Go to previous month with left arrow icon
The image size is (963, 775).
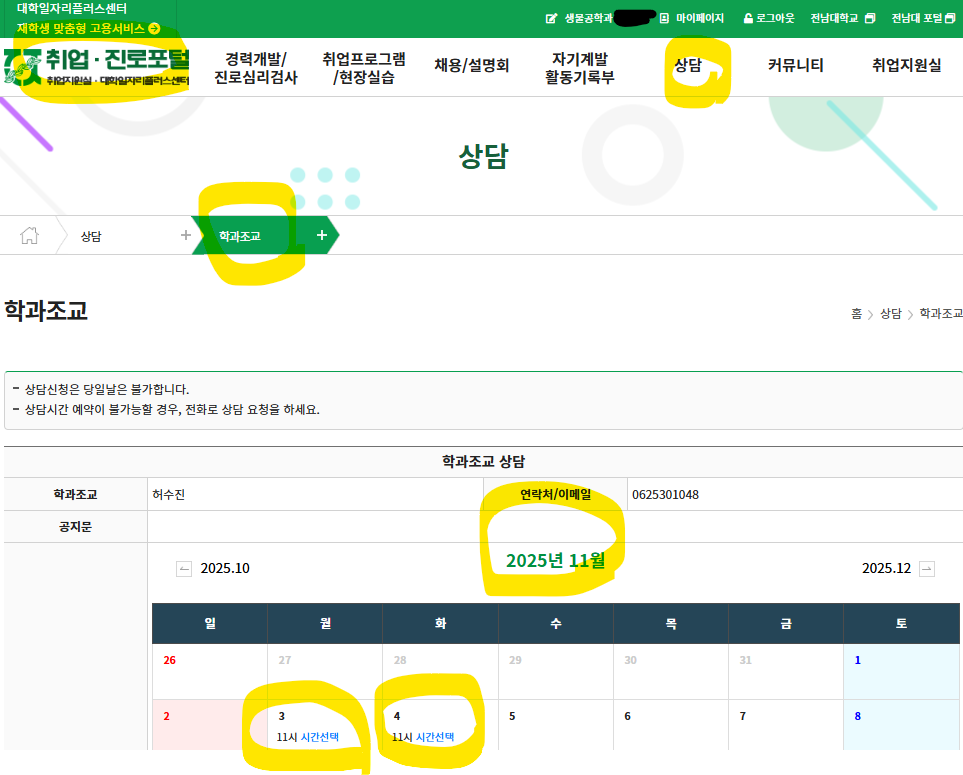[x=184, y=569]
